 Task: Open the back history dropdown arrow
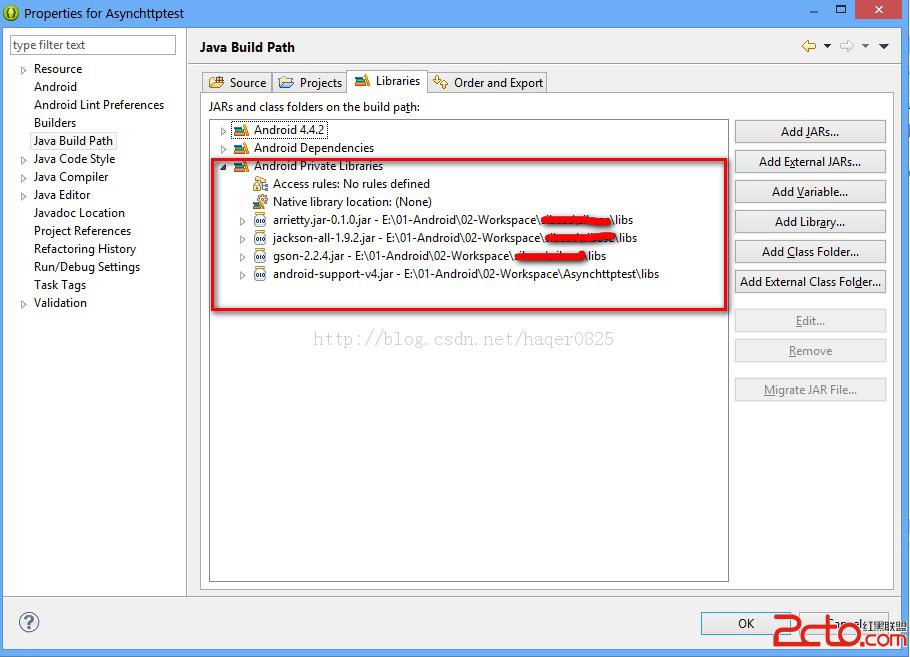point(828,46)
